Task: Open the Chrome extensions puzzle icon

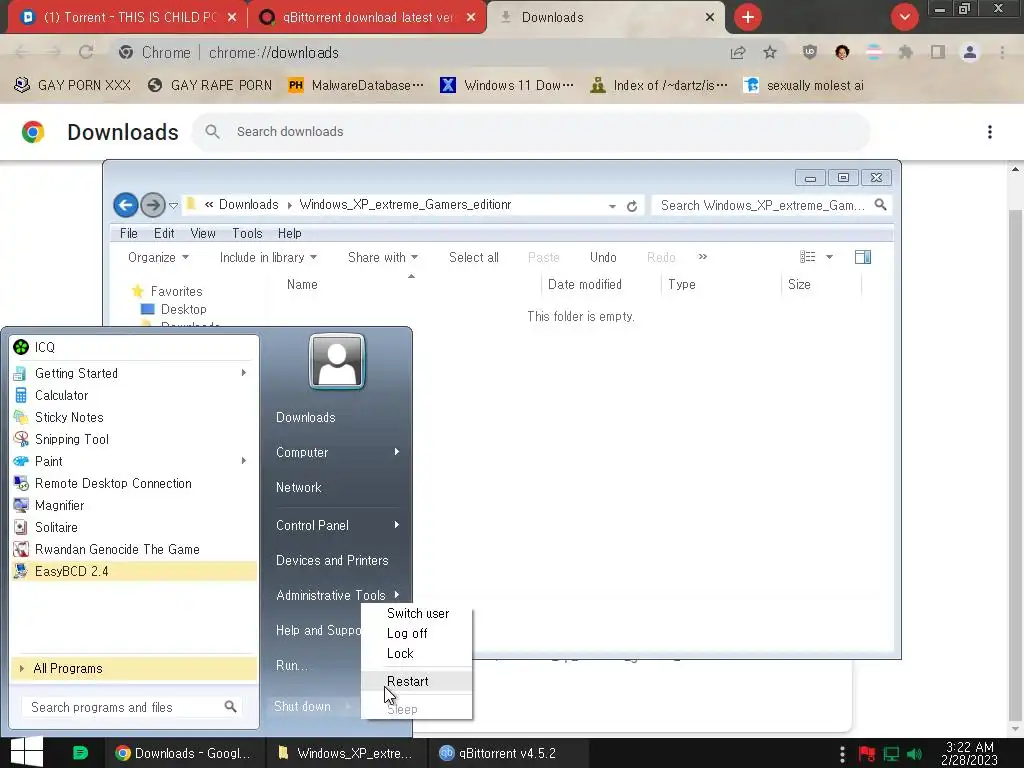Action: tap(905, 52)
